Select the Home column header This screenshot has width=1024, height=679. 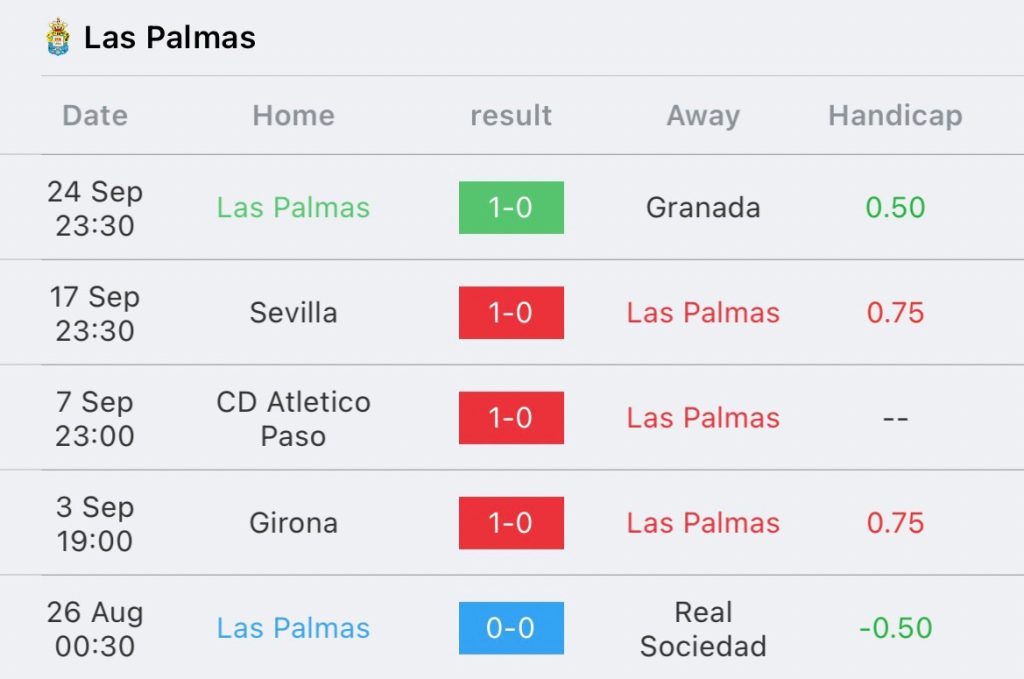[293, 116]
